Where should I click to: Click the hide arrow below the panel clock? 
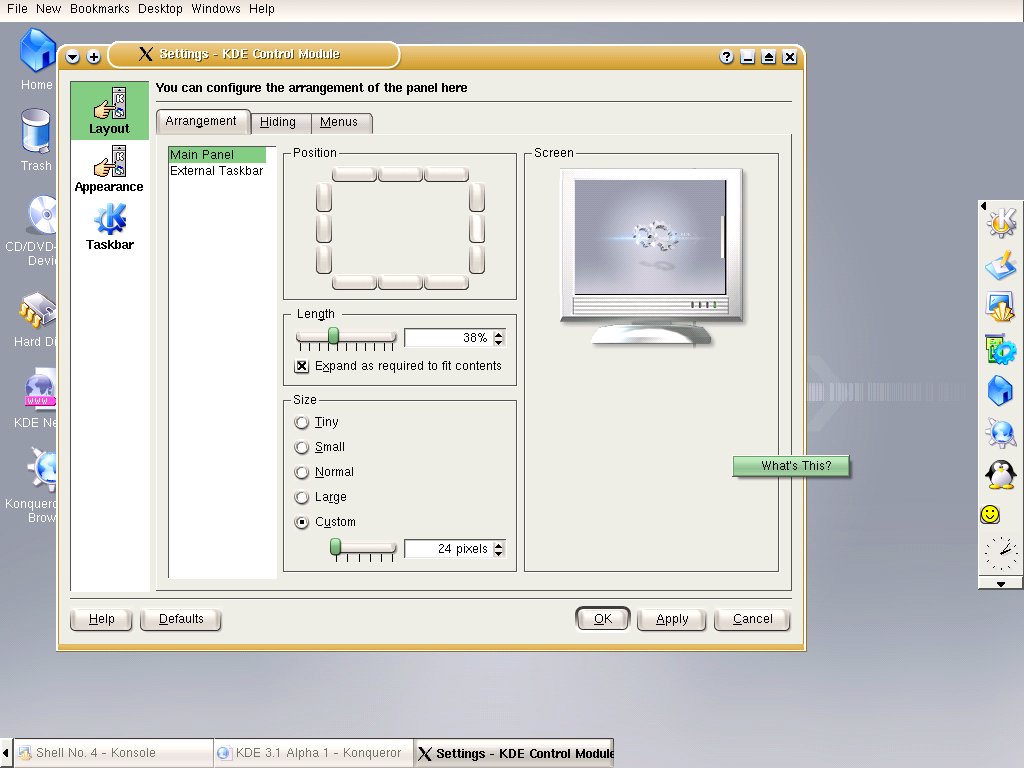pyautogui.click(x=1000, y=584)
